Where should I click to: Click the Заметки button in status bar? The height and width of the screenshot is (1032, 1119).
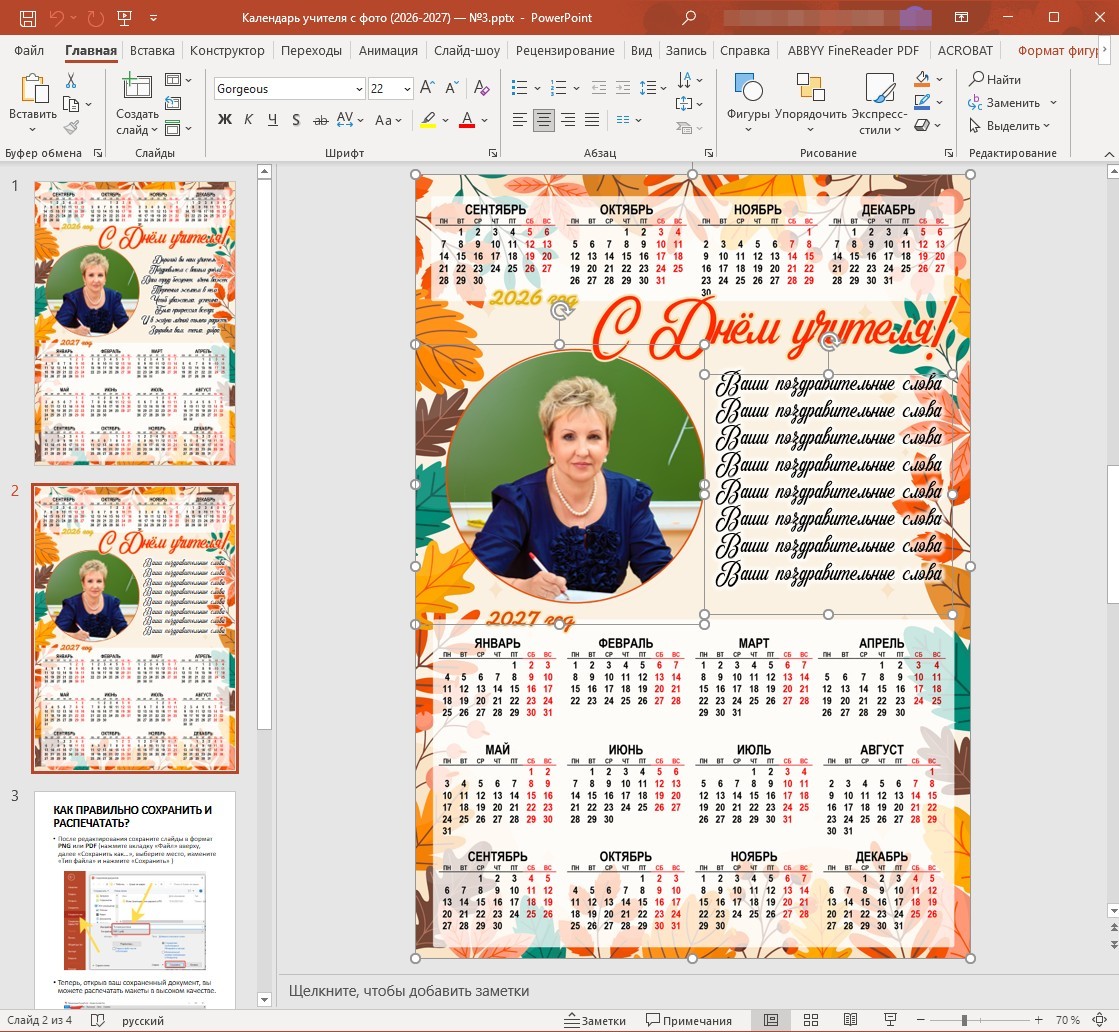(595, 1021)
